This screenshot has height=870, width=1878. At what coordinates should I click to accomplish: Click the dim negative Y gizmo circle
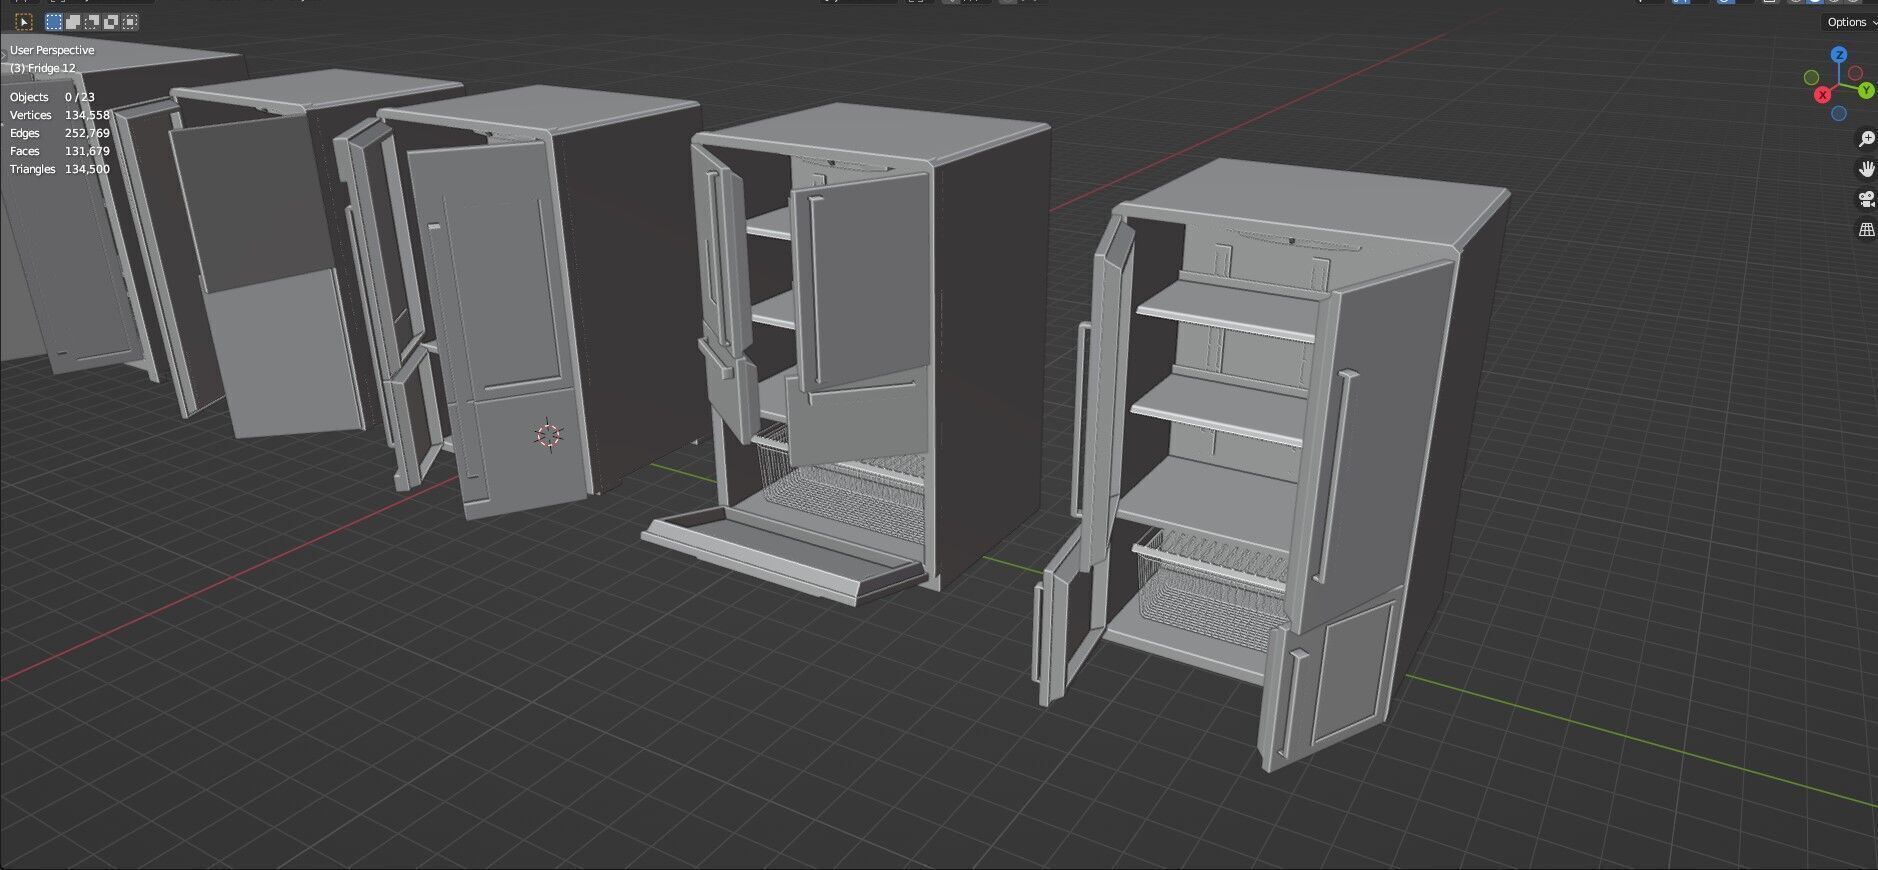pos(1811,77)
